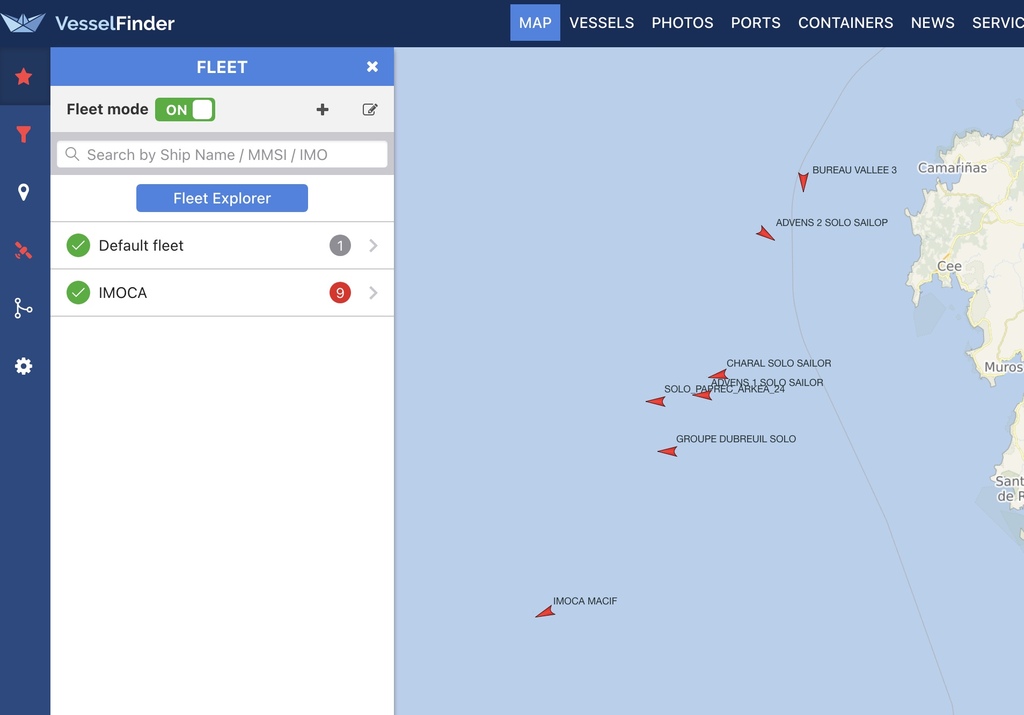
Task: Open the PHOTOS menu item
Action: click(x=682, y=23)
